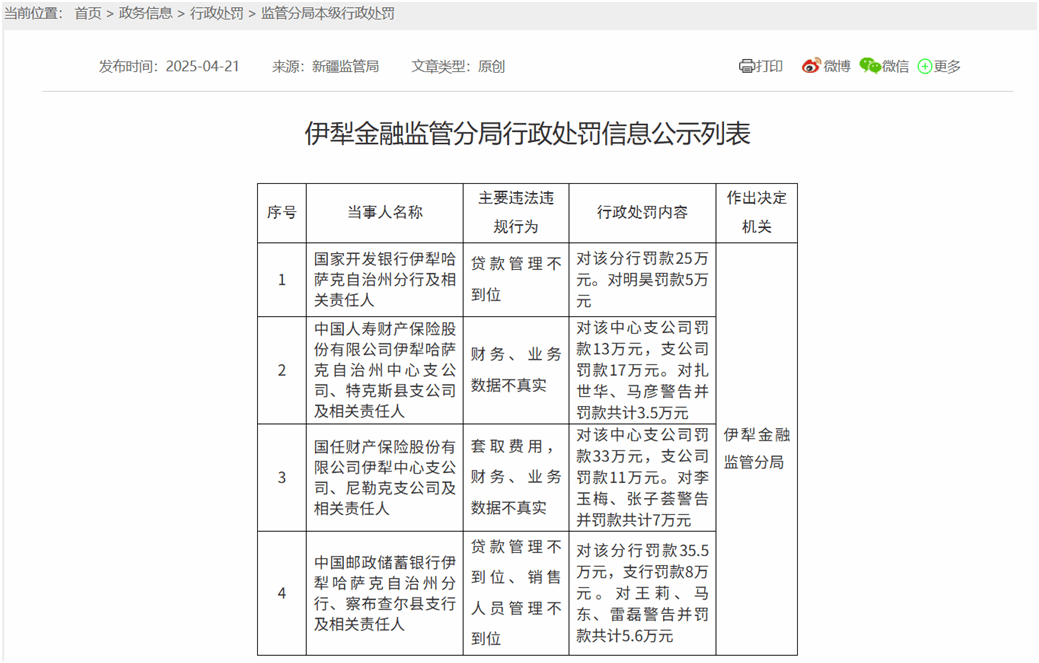Go to 首页 in the breadcrumb
The height and width of the screenshot is (663, 1039).
tap(88, 13)
